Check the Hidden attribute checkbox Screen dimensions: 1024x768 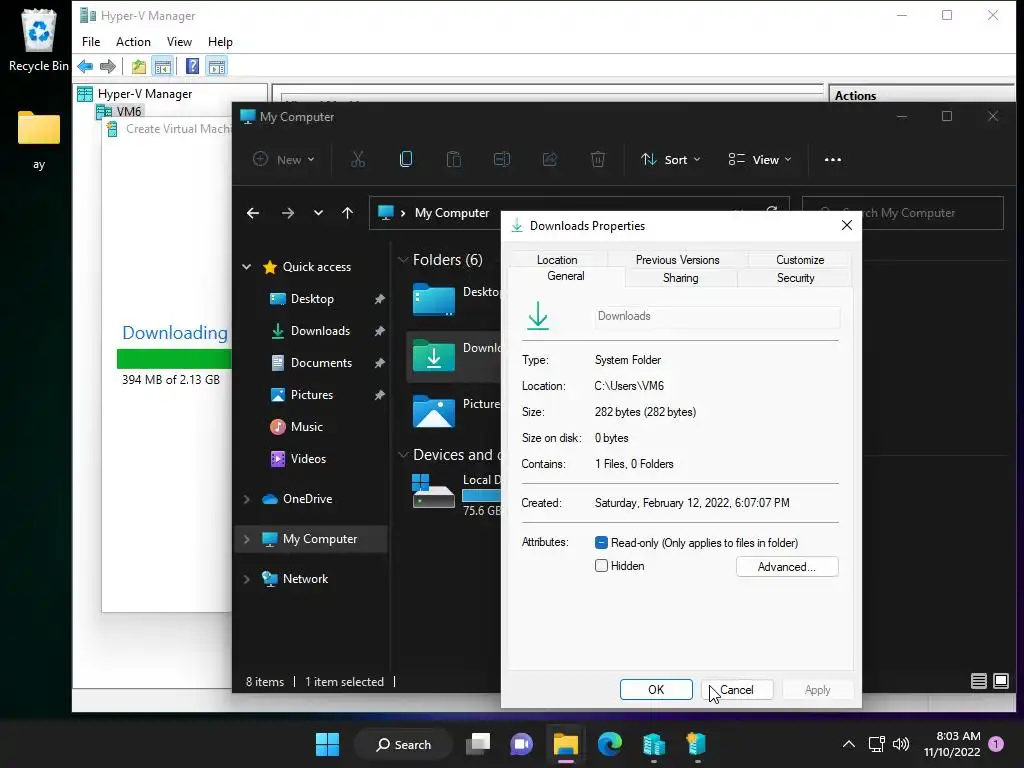coord(601,566)
